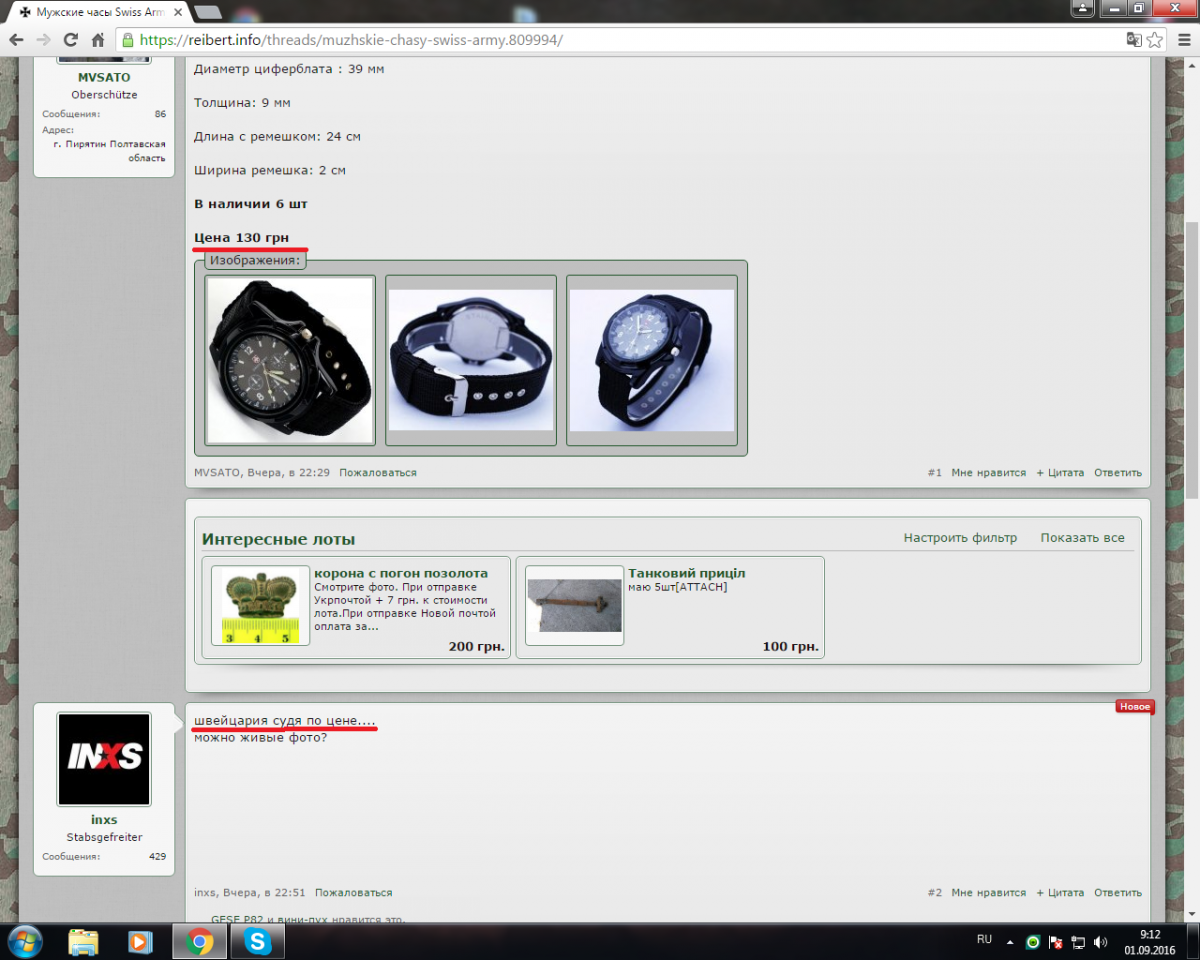Screen dimensions: 1200x960
Task: Click Ответить on MVSATO's post
Action: click(1117, 473)
